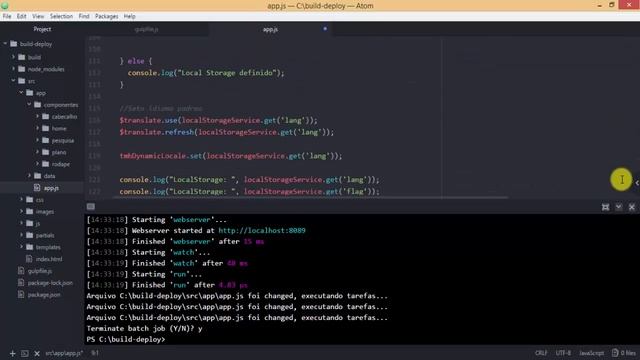This screenshot has width=640, height=360.
Task: Open the Find menu
Action: point(84,16)
